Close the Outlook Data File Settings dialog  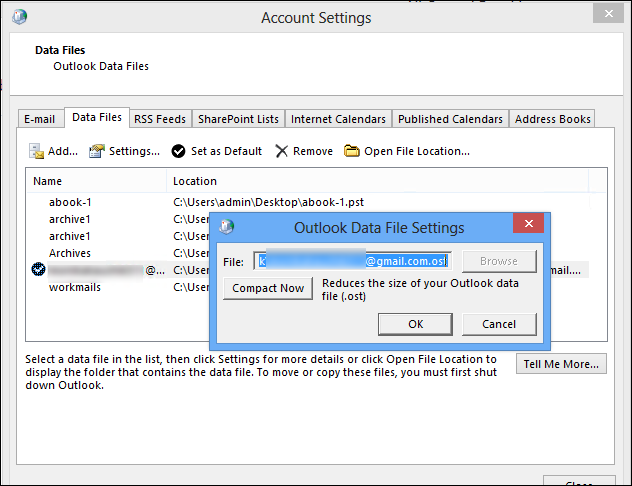pyautogui.click(x=528, y=223)
